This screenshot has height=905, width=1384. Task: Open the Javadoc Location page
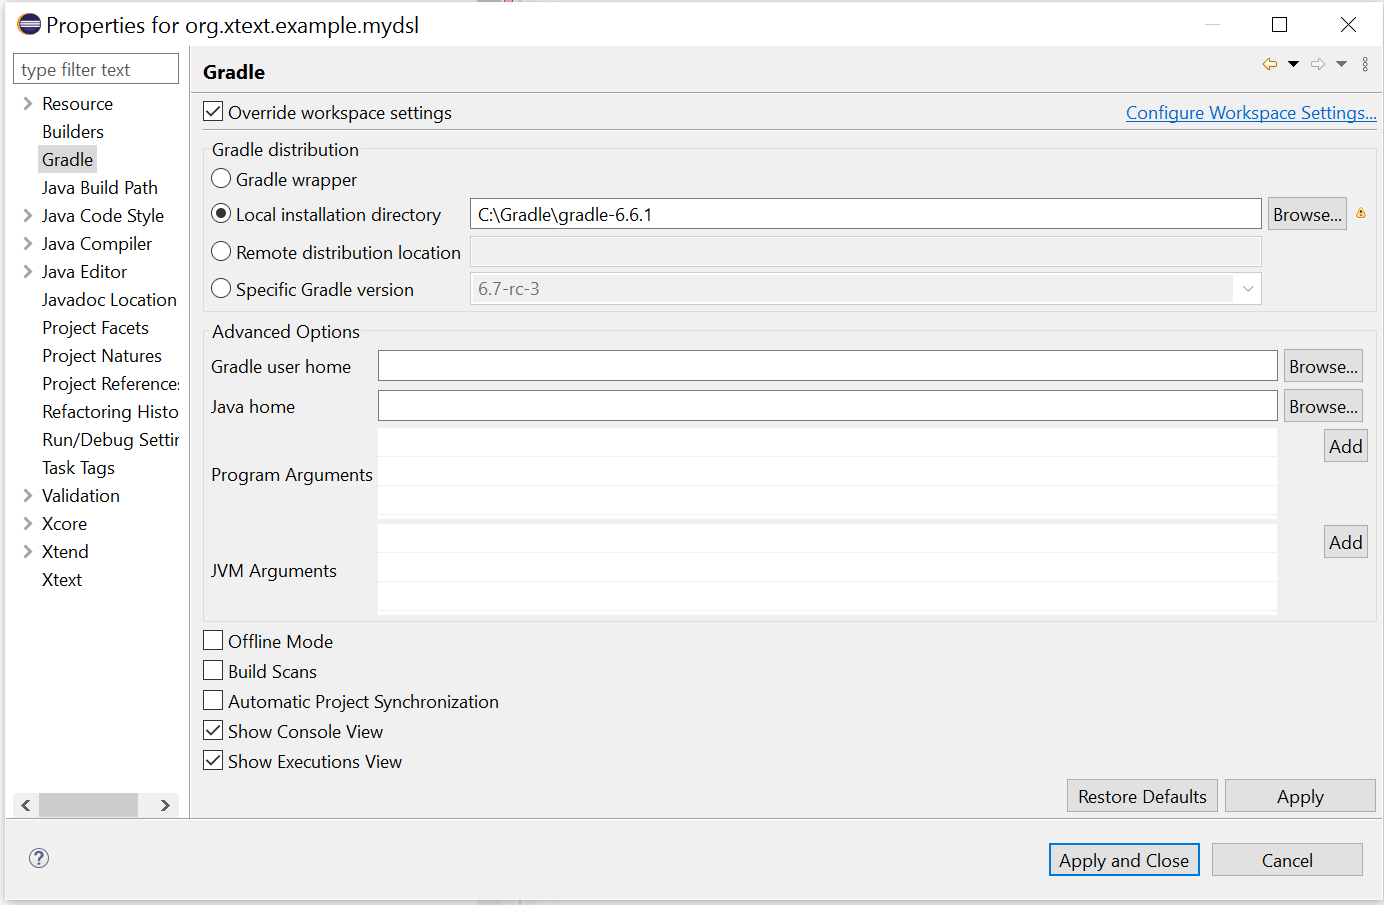tap(109, 300)
